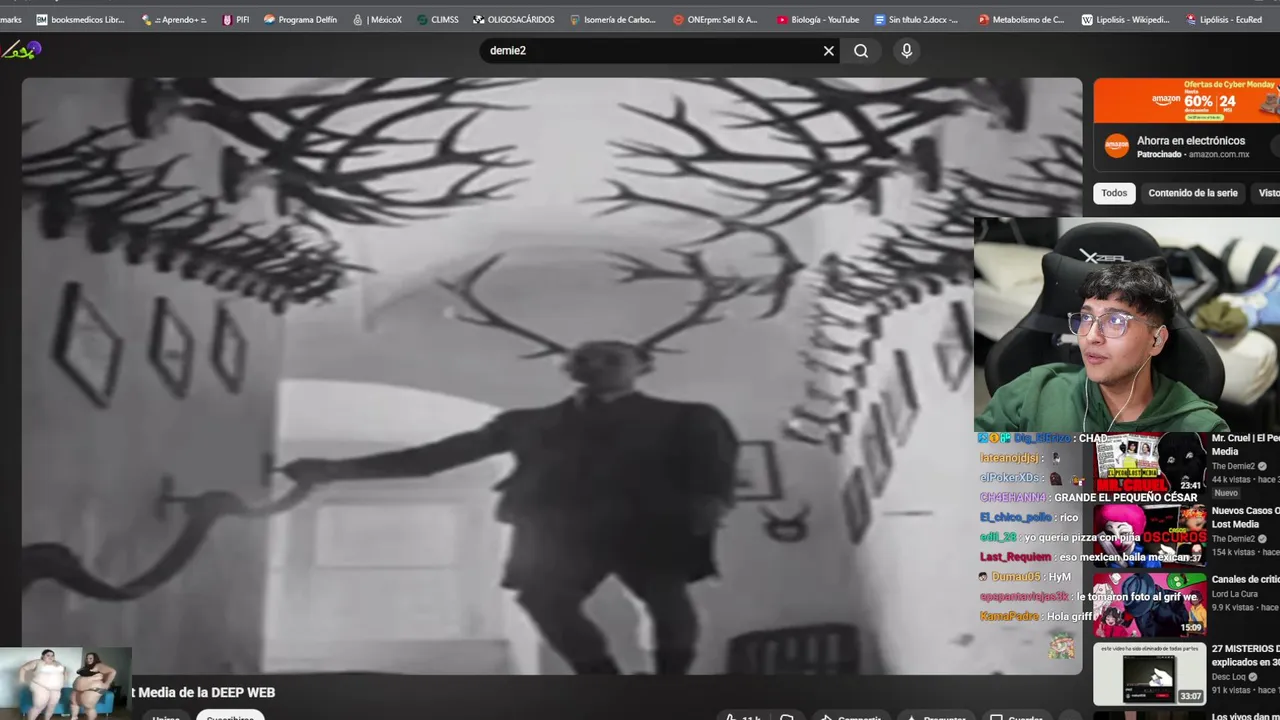1280x720 pixels.
Task: Open the 27 MISTERIOS video title
Action: [x=1245, y=655]
